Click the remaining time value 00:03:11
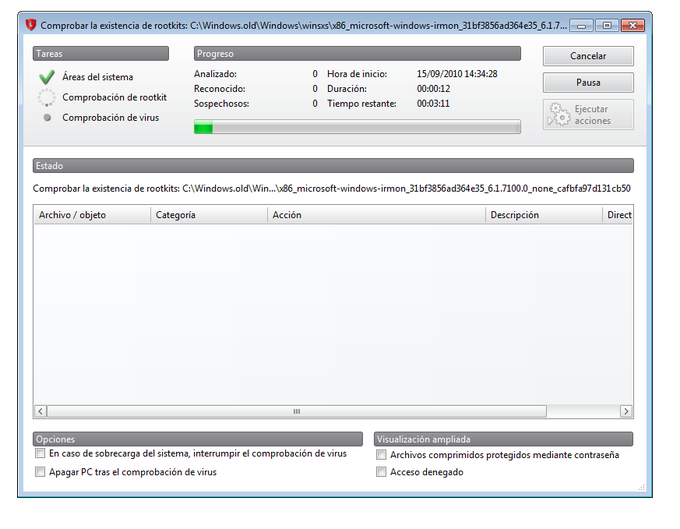Screen dimensions: 680x529 pyautogui.click(x=433, y=104)
